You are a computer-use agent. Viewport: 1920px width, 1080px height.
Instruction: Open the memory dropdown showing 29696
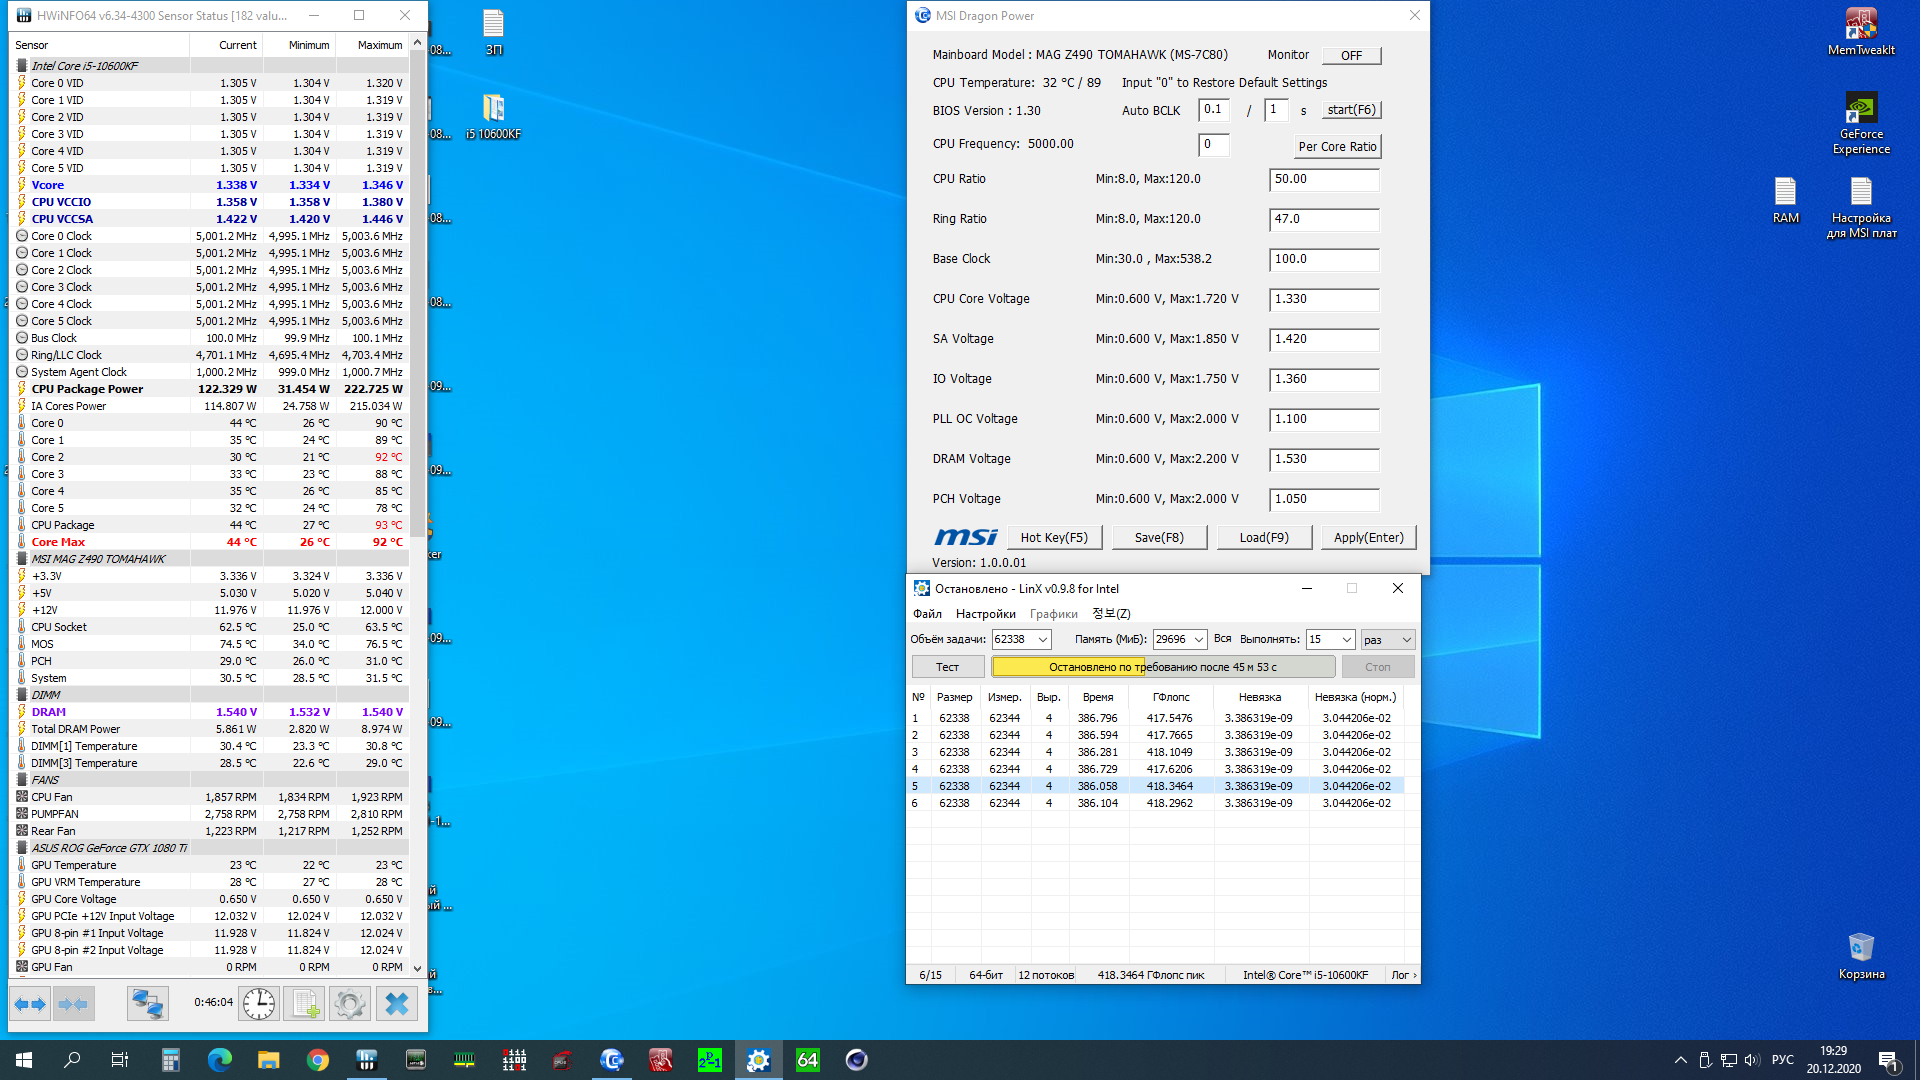click(x=1198, y=640)
